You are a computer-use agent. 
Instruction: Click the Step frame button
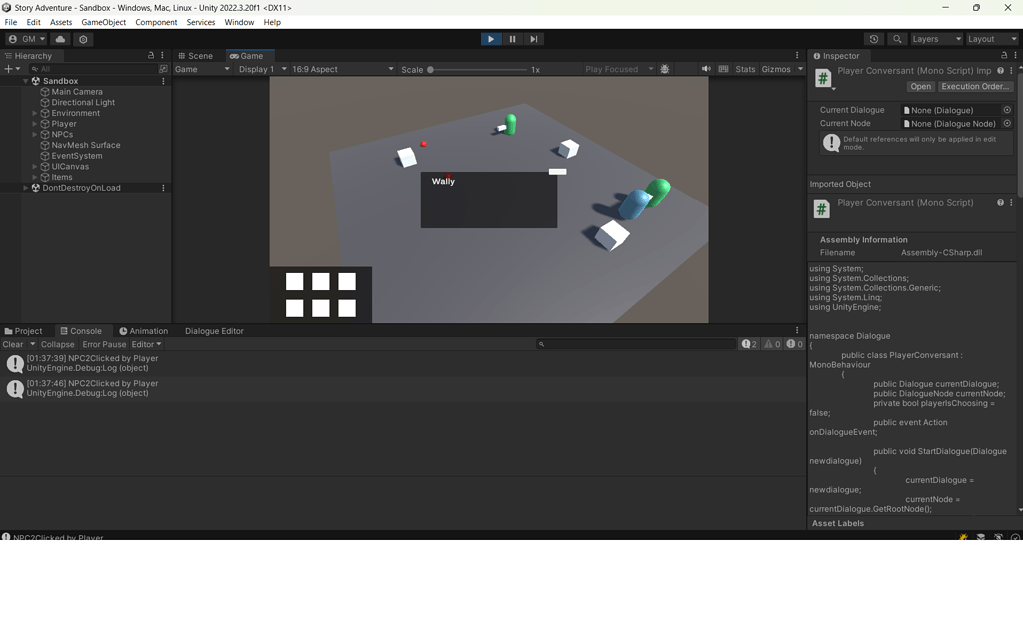coord(534,38)
